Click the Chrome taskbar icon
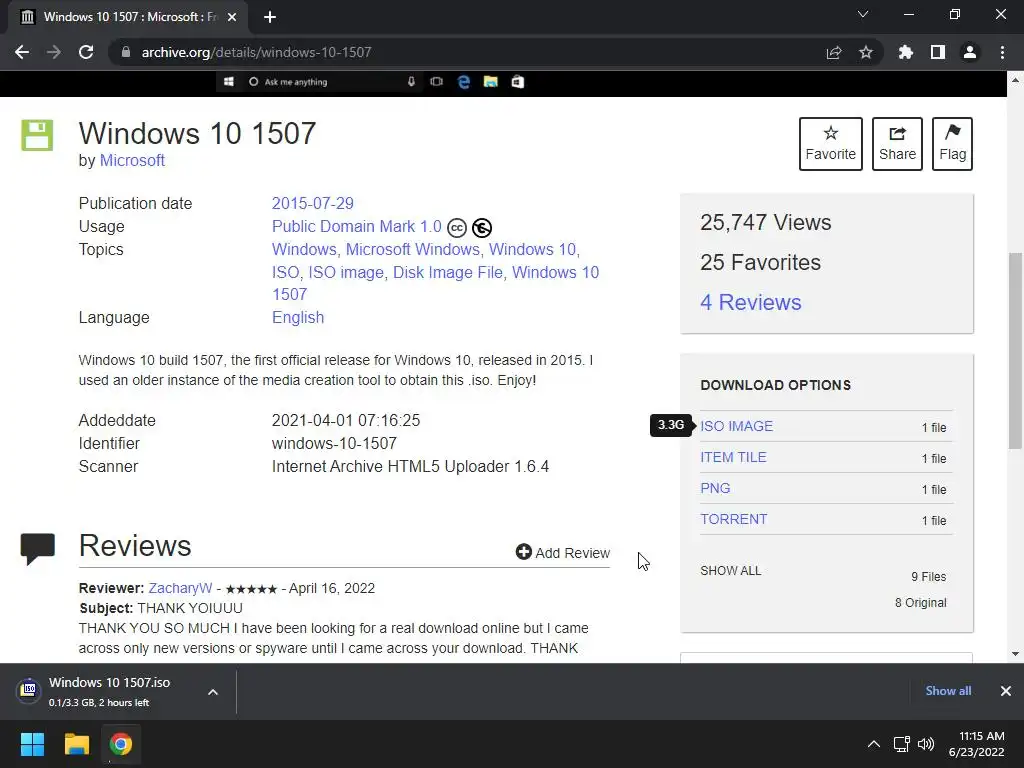Viewport: 1024px width, 768px height. click(121, 744)
